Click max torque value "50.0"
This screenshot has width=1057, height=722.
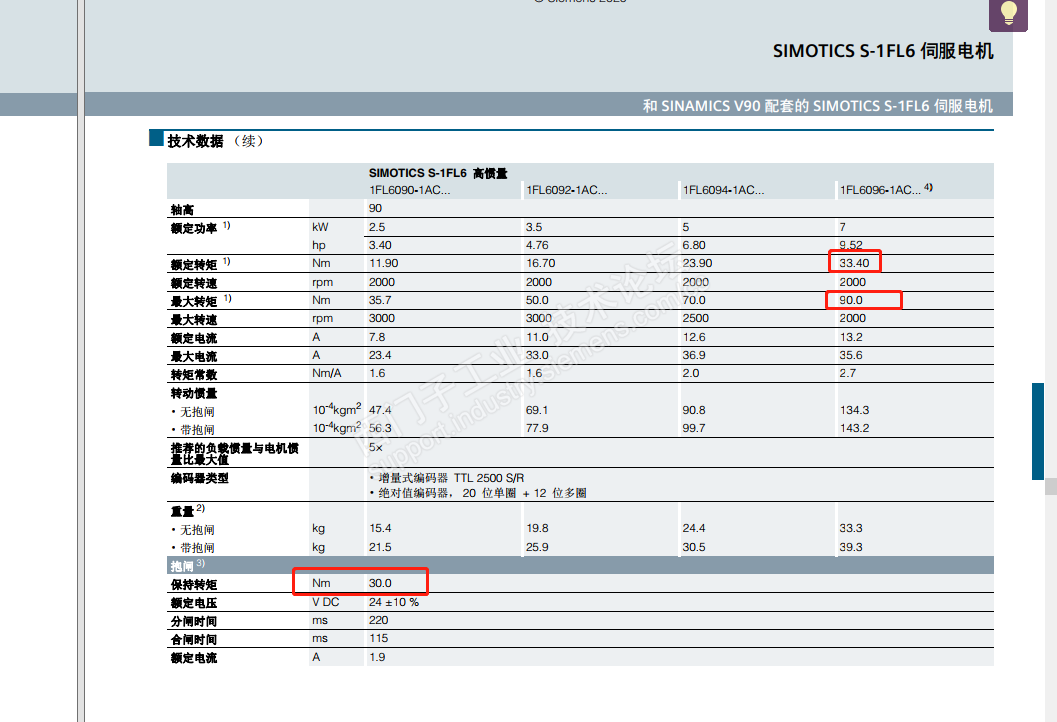[x=537, y=300]
